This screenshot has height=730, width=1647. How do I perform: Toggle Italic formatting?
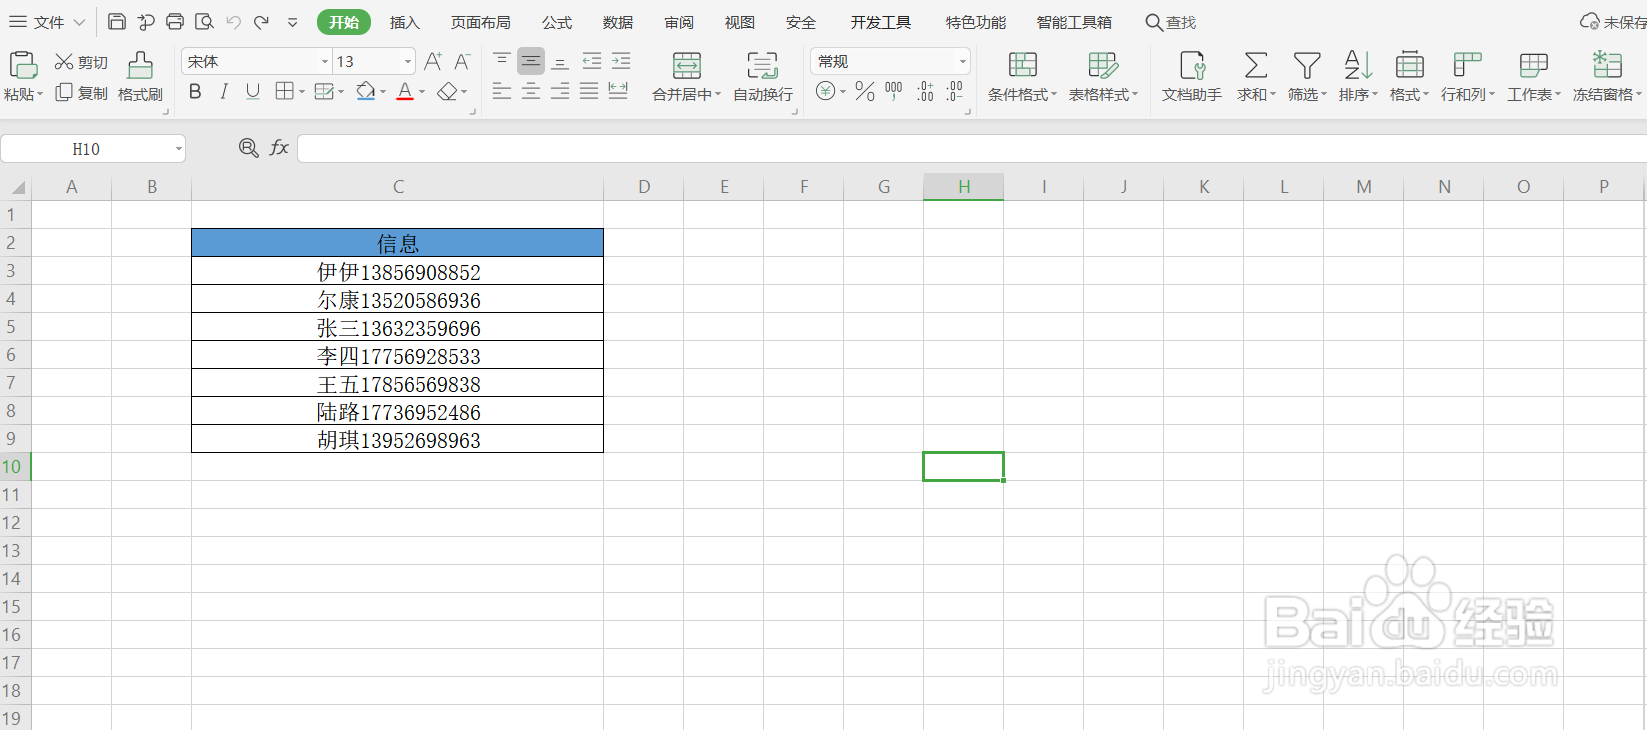[224, 92]
